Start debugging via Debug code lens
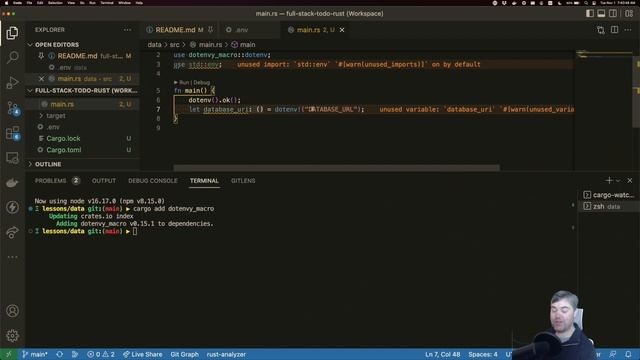 click(202, 82)
